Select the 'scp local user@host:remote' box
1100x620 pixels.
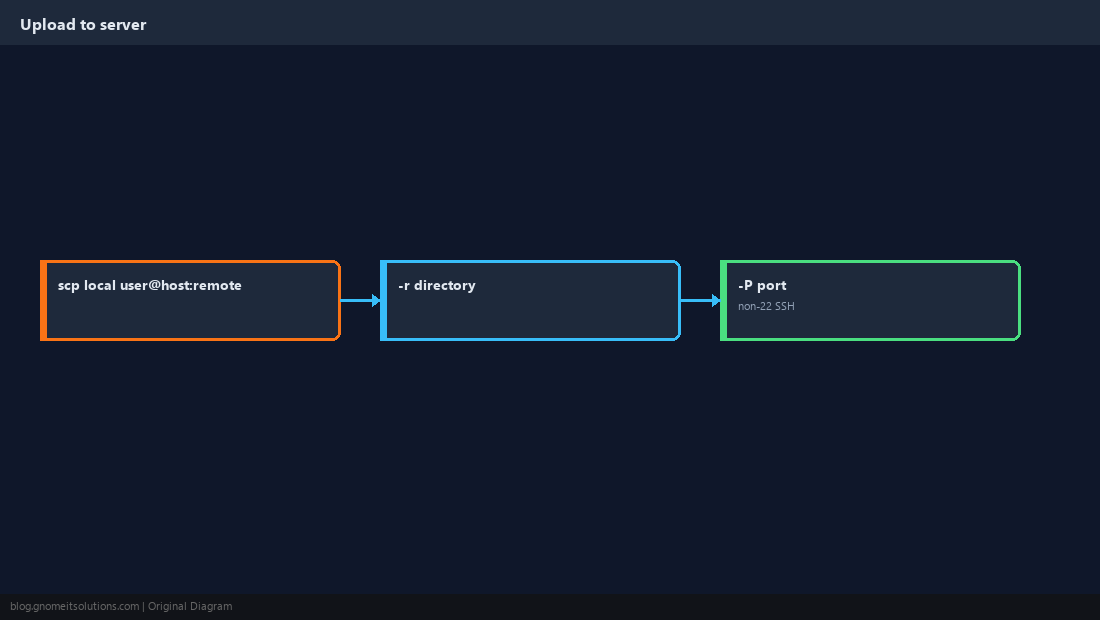pyautogui.click(x=190, y=300)
